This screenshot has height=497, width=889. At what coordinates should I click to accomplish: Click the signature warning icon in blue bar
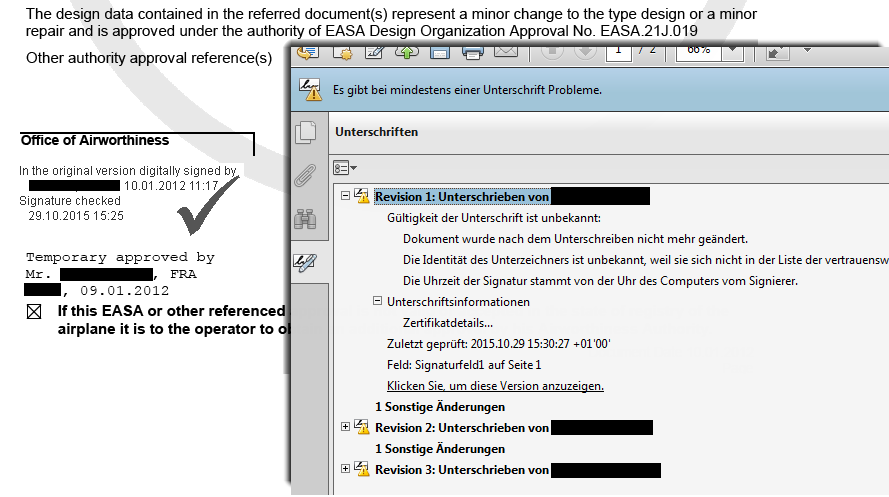pyautogui.click(x=310, y=90)
